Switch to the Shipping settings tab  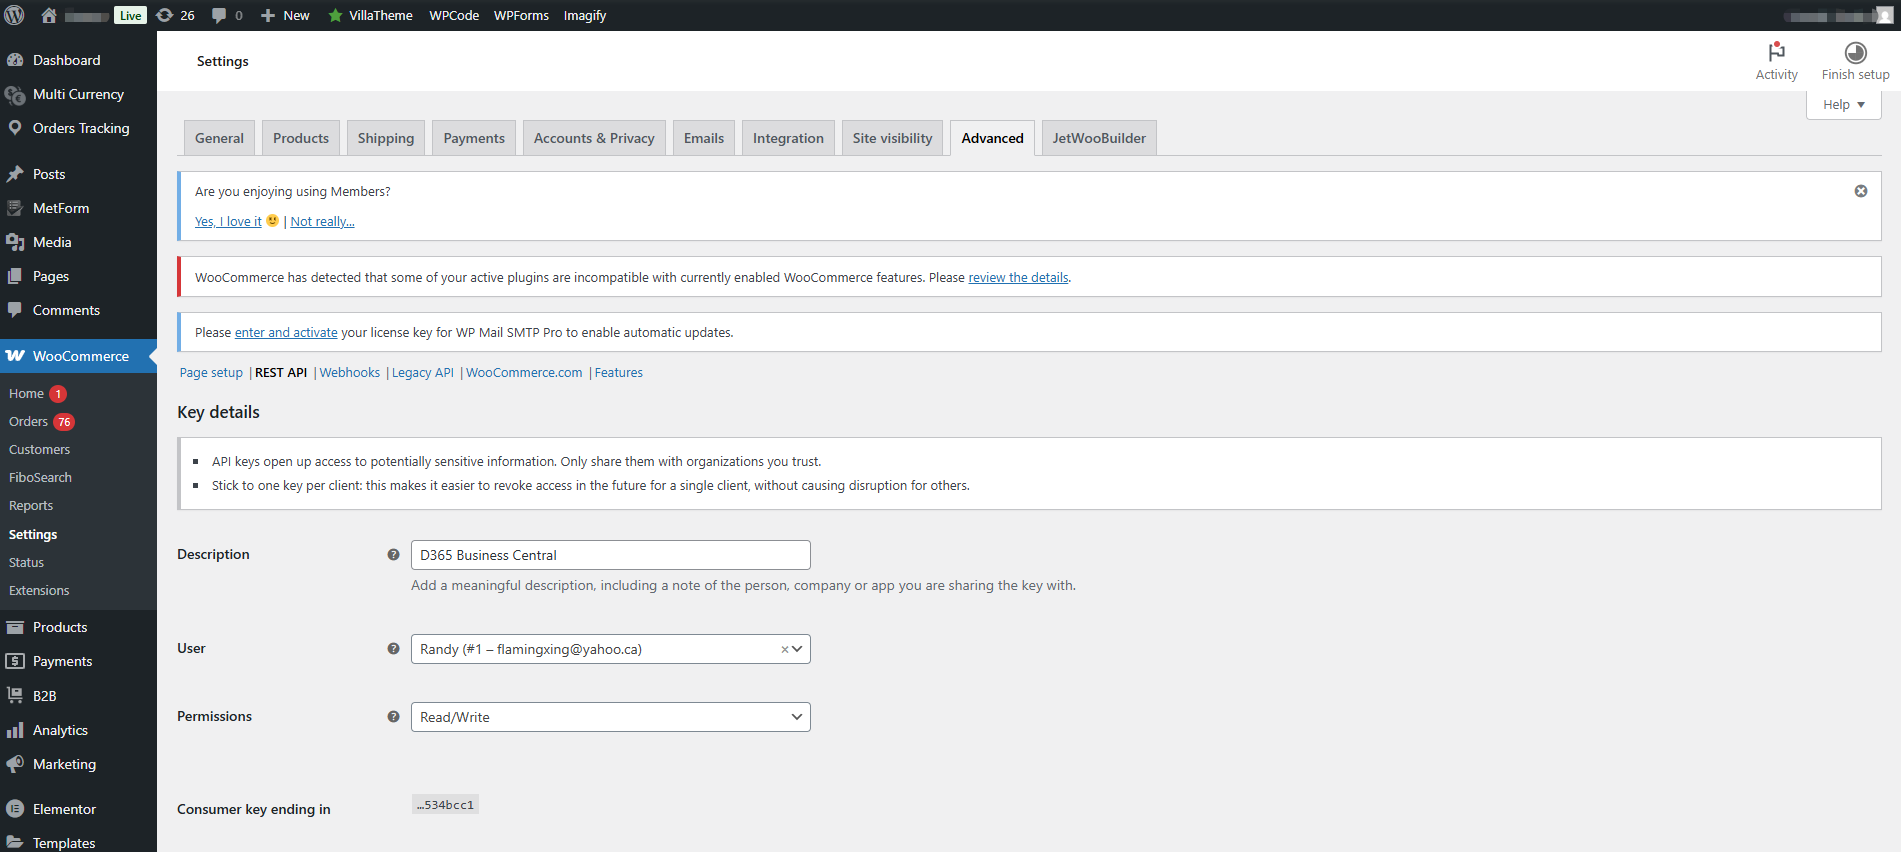point(386,138)
